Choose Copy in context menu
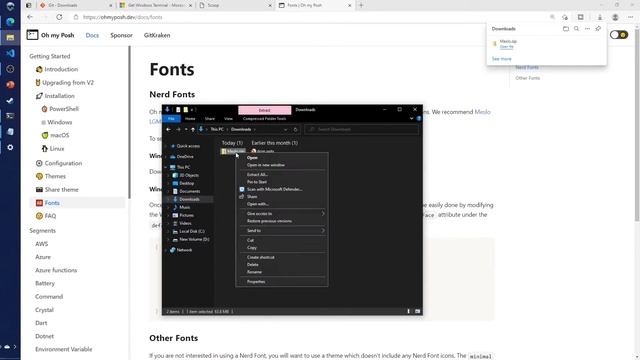Viewport: 640px width, 360px height. (281, 247)
